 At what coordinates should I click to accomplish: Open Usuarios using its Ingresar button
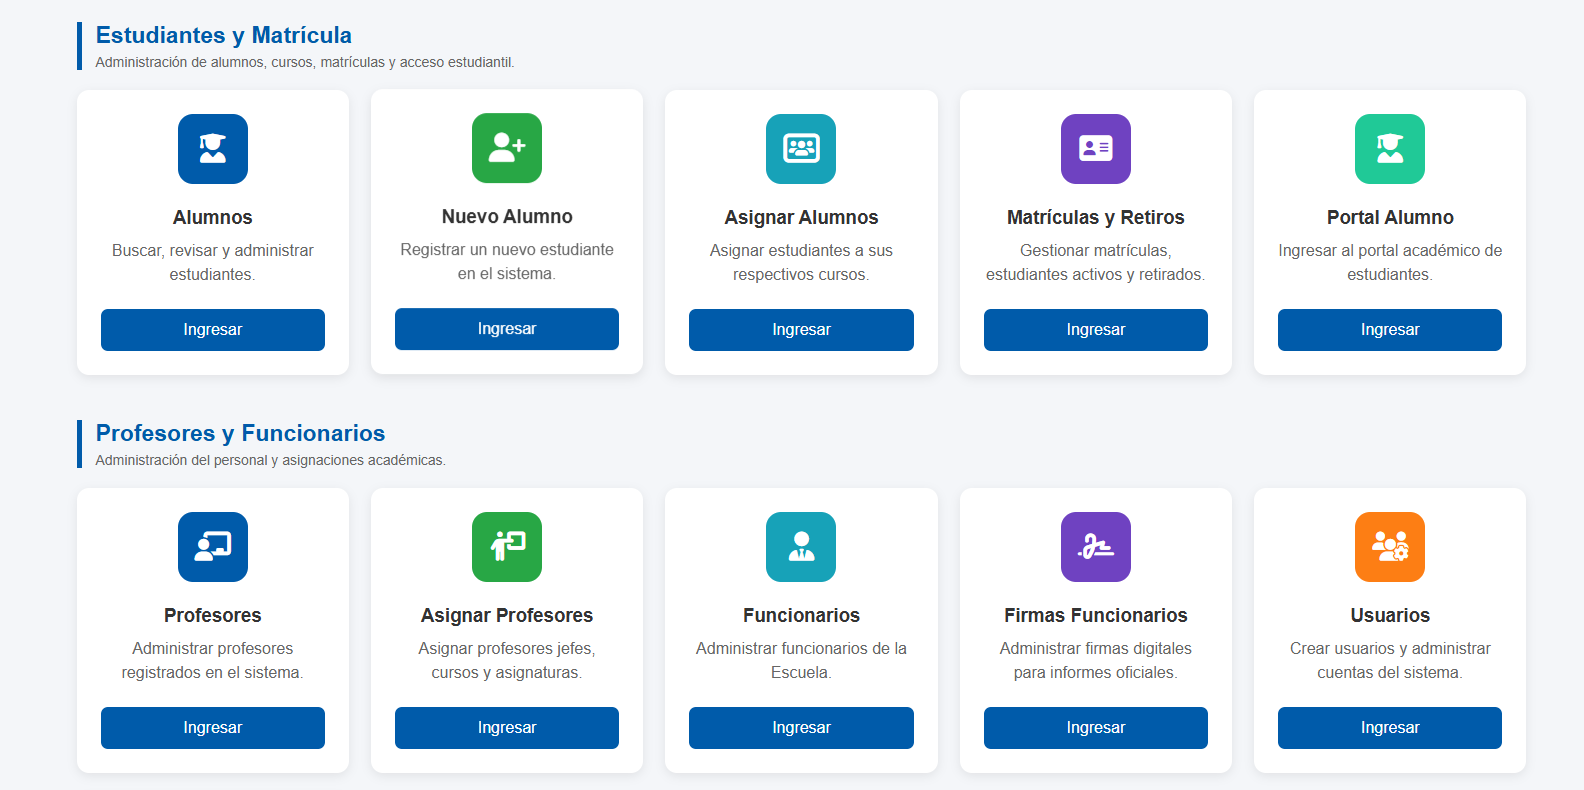tap(1390, 728)
